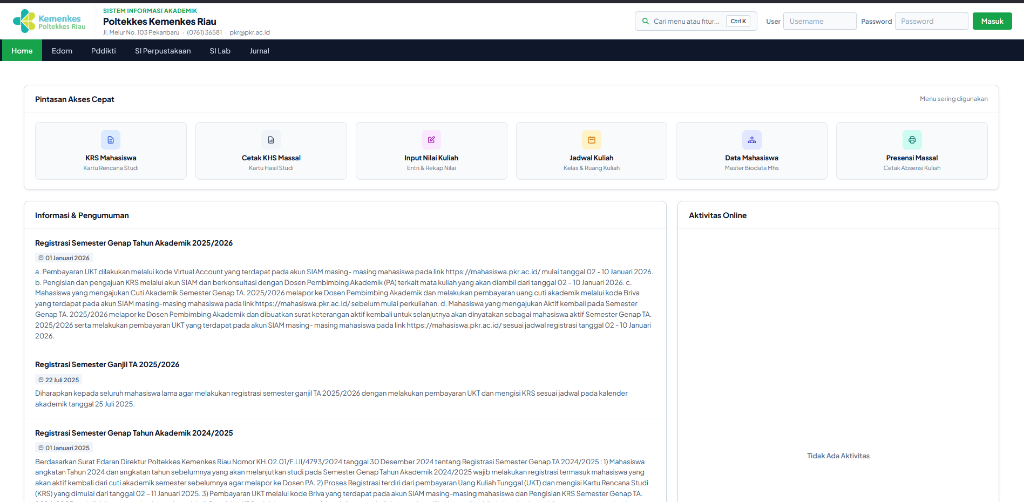This screenshot has height=502, width=1024.
Task: Open Cetak KHS Massal file icon
Action: [271, 140]
